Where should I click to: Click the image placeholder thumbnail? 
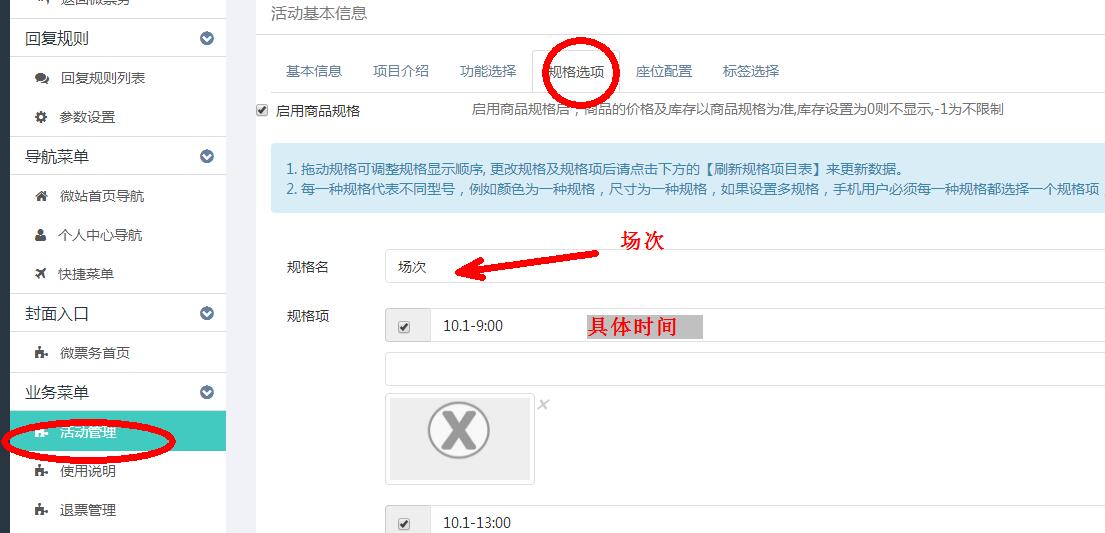pos(459,439)
